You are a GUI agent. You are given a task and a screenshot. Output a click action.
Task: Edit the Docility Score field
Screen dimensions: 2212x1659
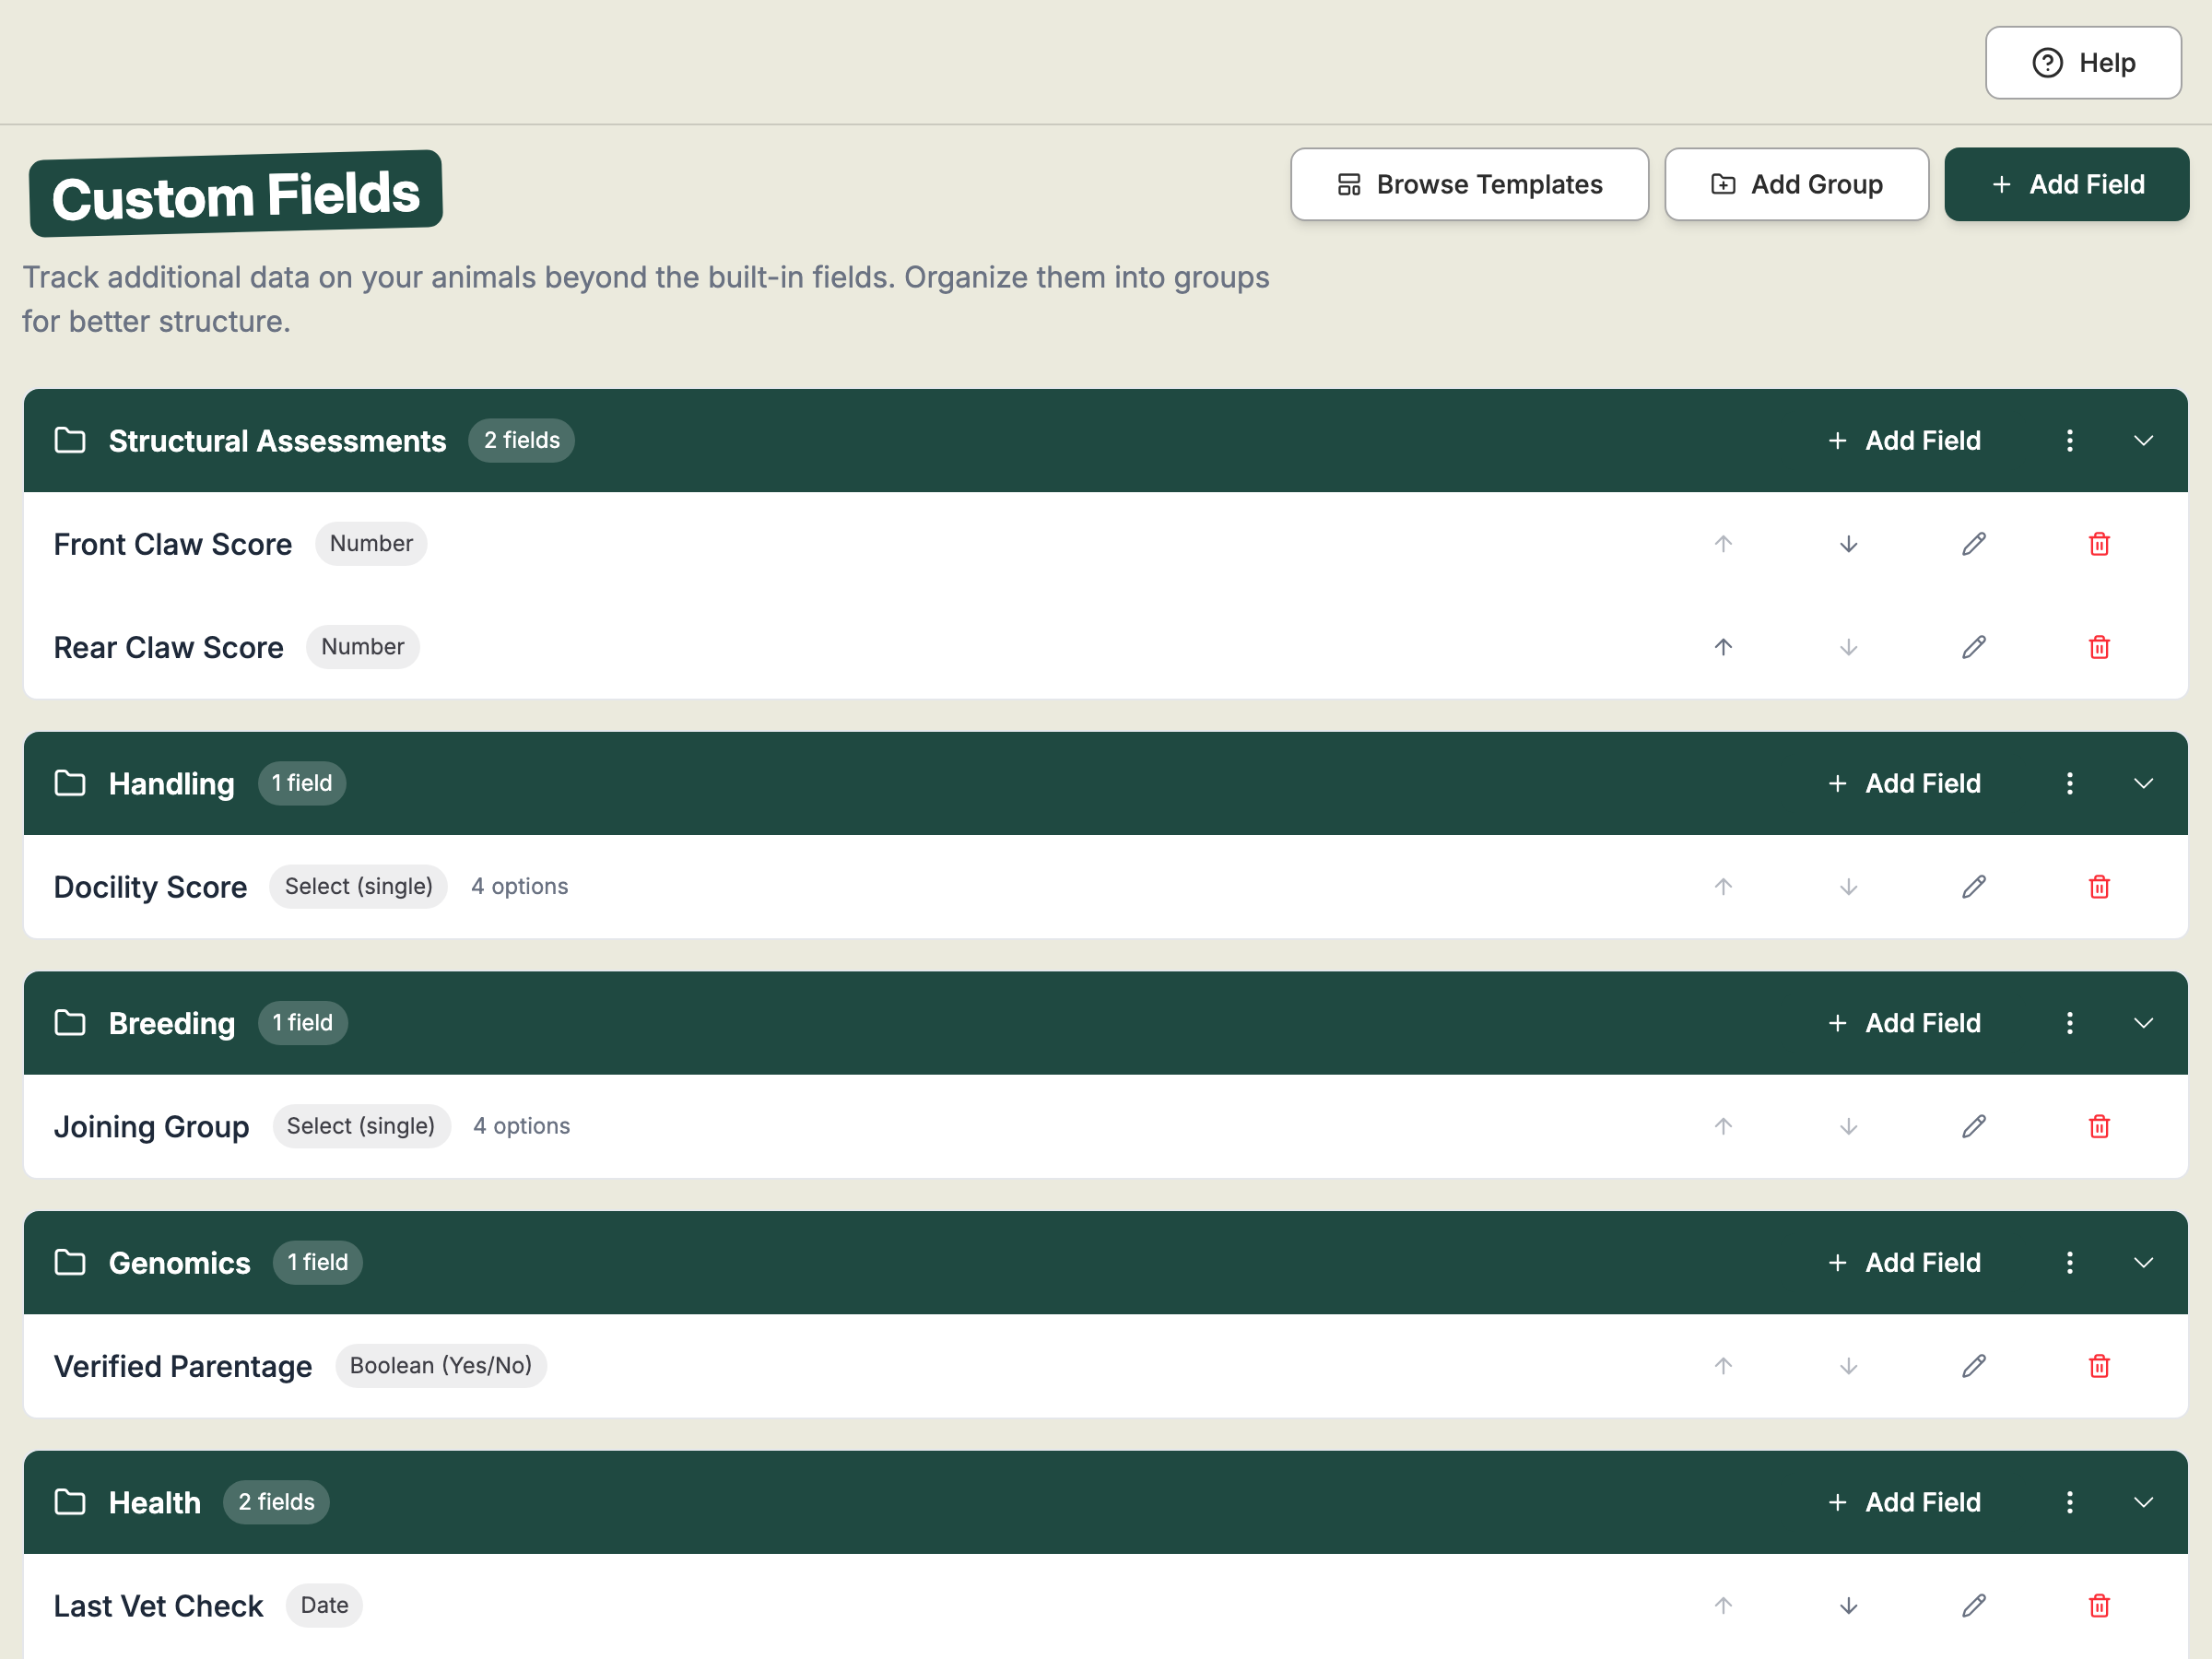click(1974, 887)
